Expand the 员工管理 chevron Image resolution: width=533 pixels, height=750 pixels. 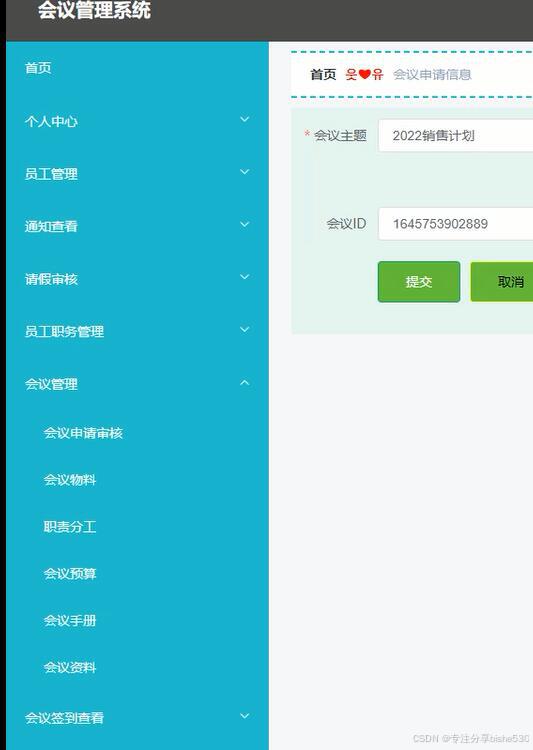[244, 172]
